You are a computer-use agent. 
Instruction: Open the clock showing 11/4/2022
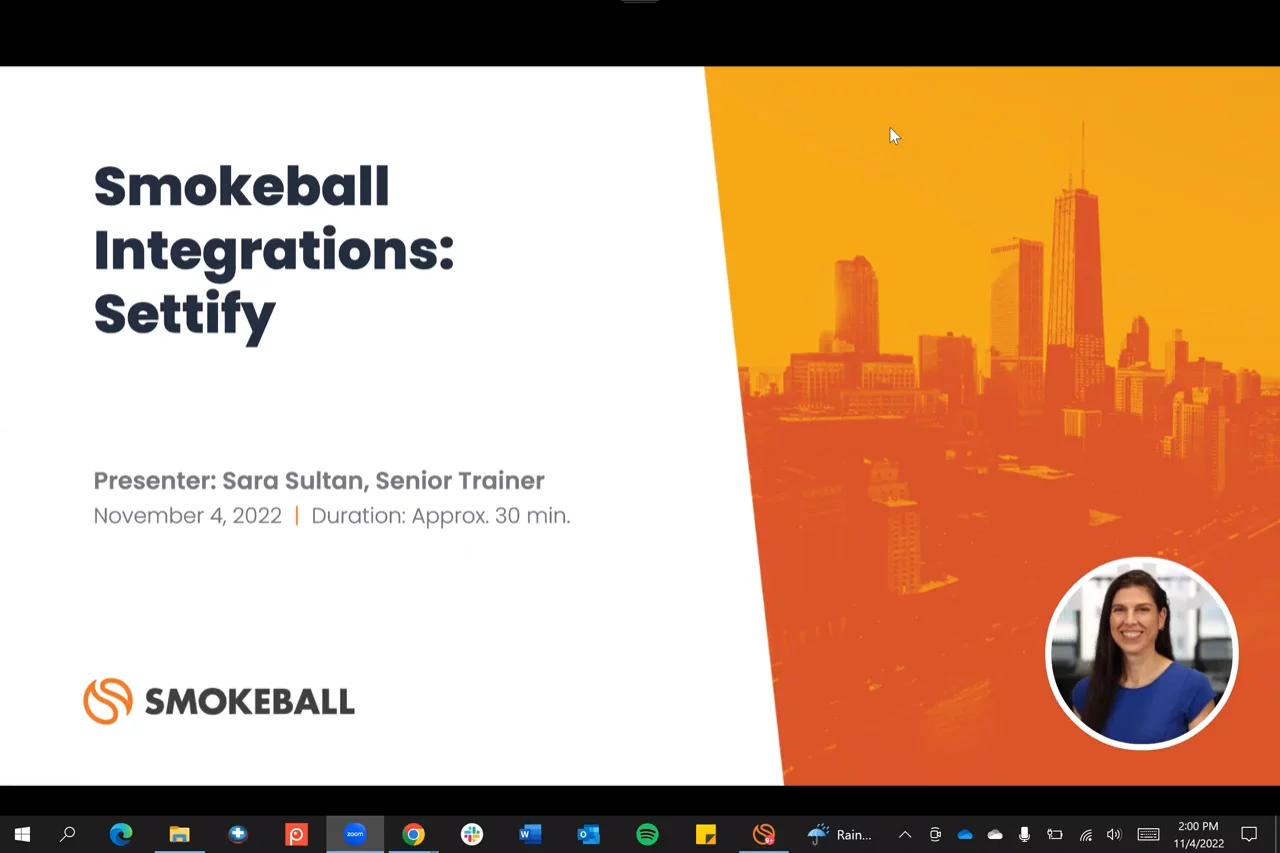tap(1198, 834)
